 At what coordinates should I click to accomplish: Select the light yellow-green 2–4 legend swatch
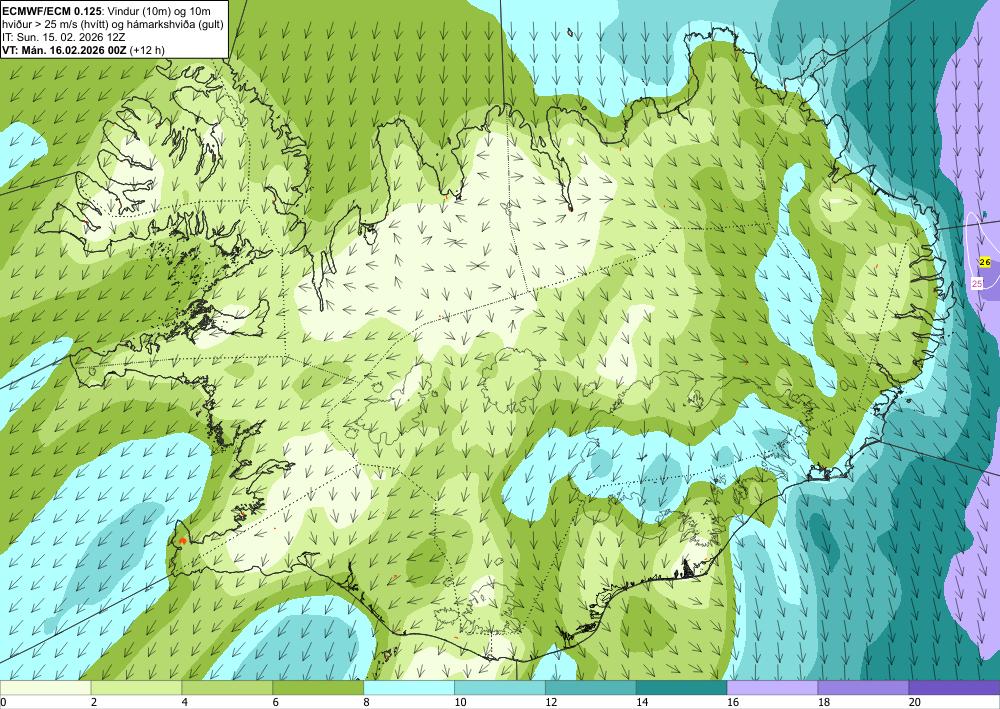(136, 688)
